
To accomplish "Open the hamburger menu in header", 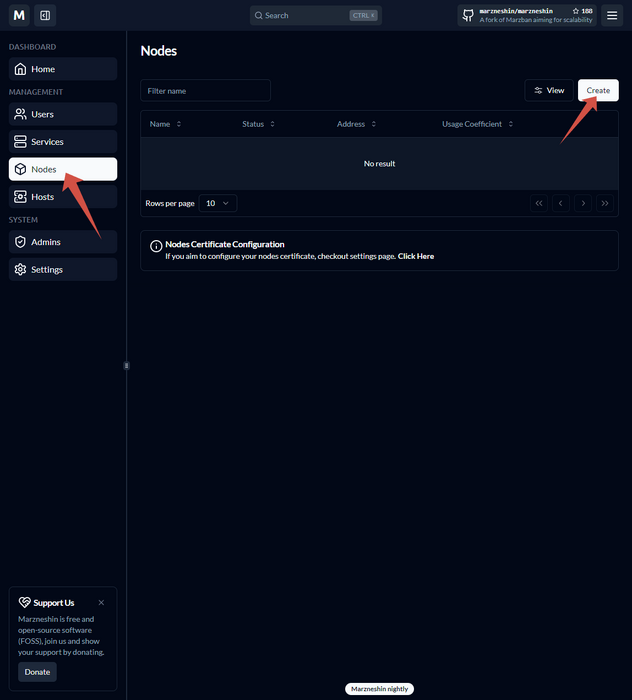I will (x=612, y=15).
